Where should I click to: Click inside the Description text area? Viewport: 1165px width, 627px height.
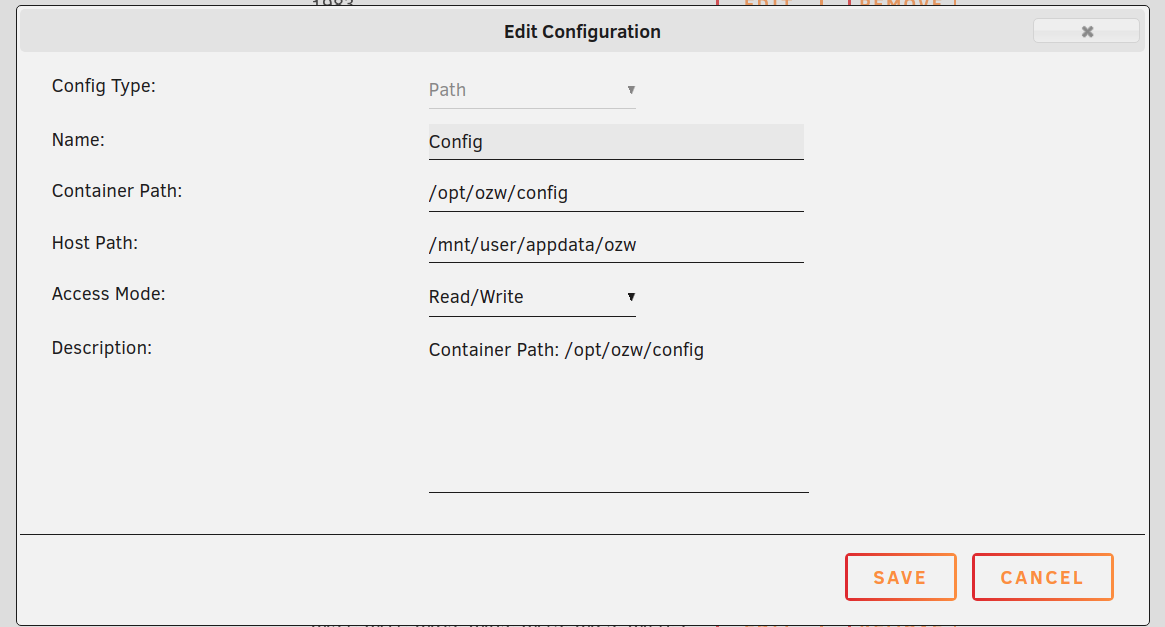coord(618,414)
